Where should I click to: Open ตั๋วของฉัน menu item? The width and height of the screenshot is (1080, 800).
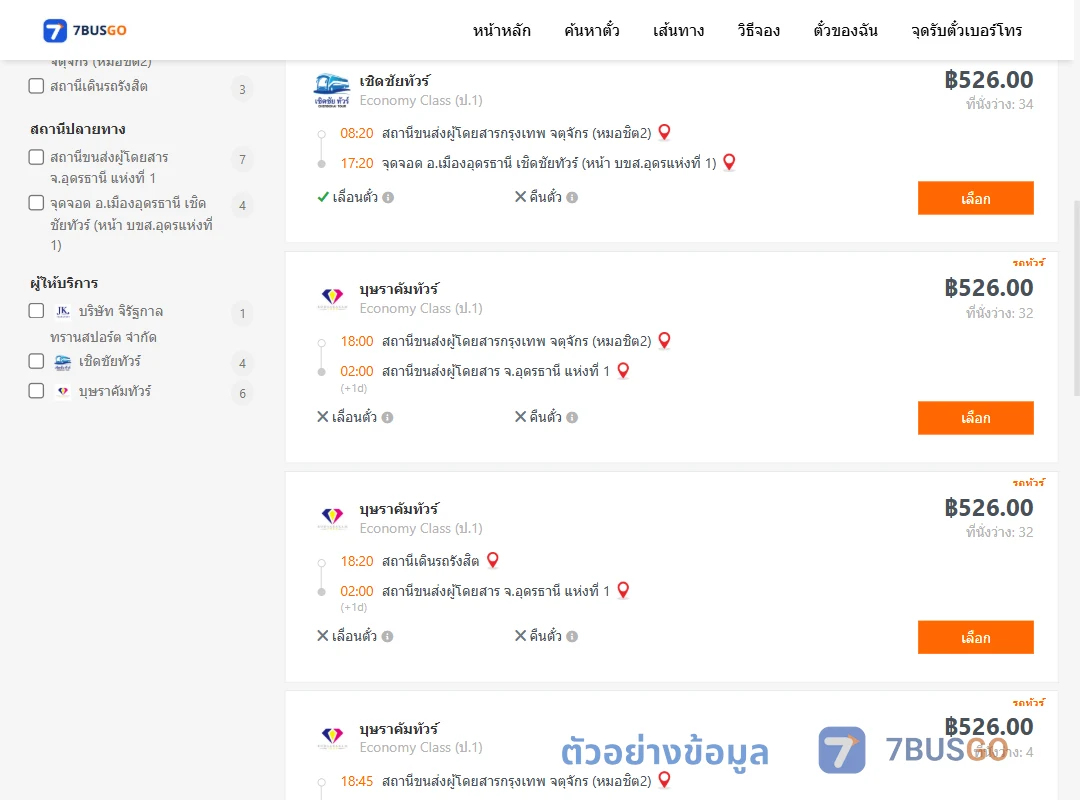click(845, 30)
